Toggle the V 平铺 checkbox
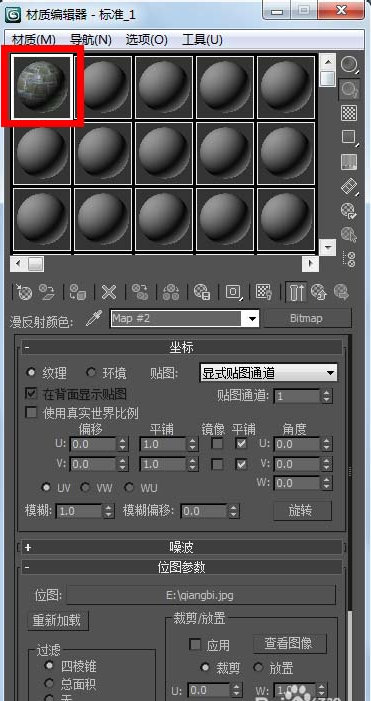371x701 pixels. [241, 465]
